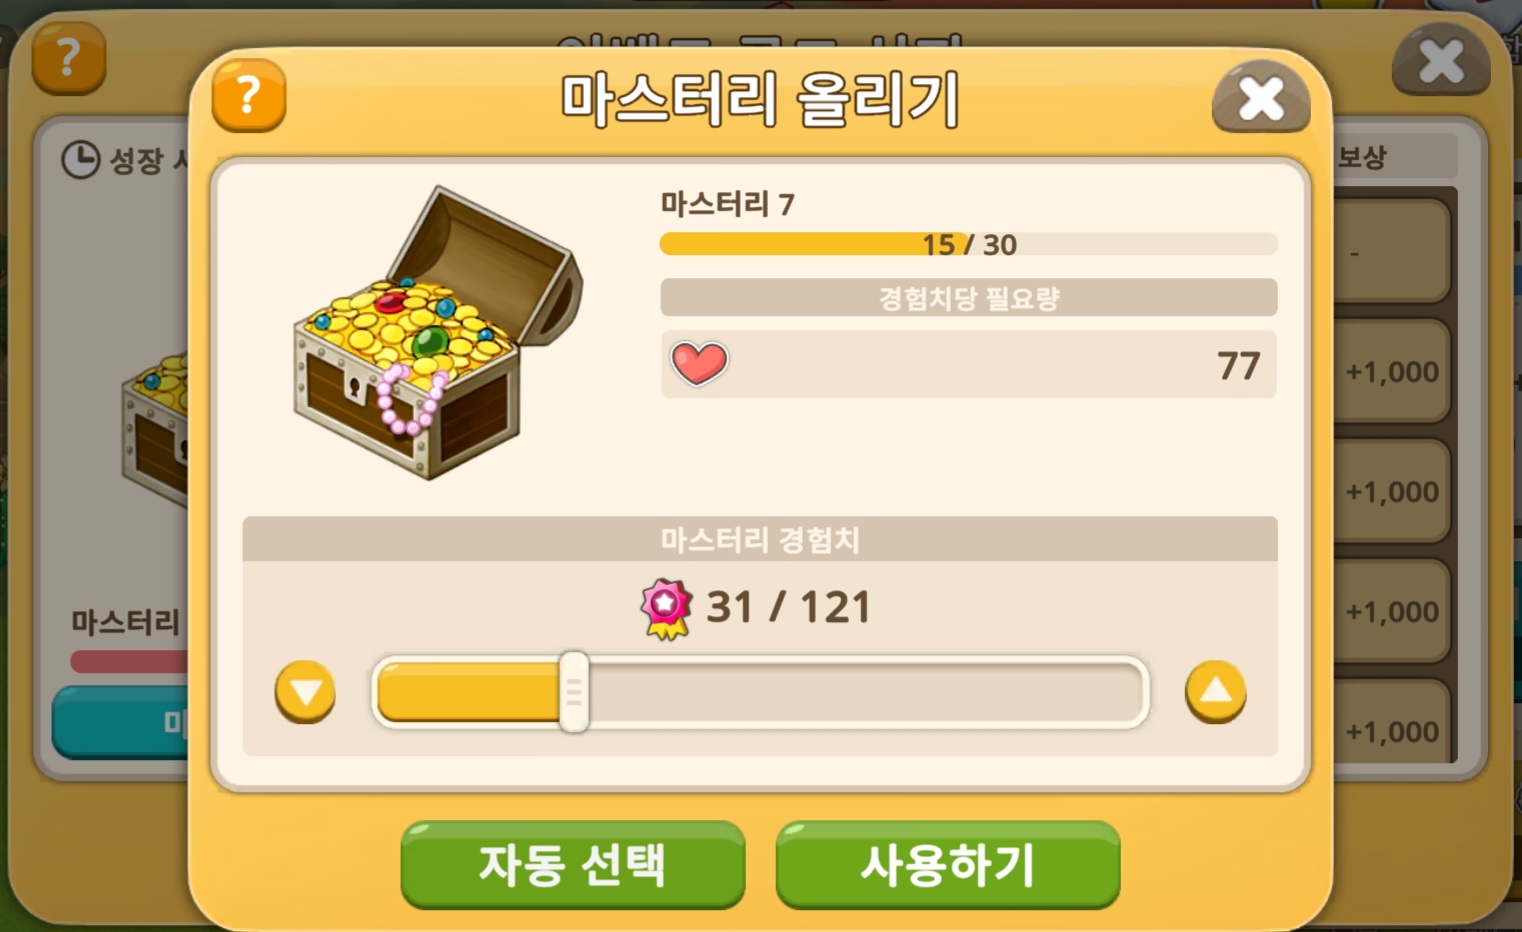
Task: Click the mastery medal badge icon
Action: pos(666,609)
